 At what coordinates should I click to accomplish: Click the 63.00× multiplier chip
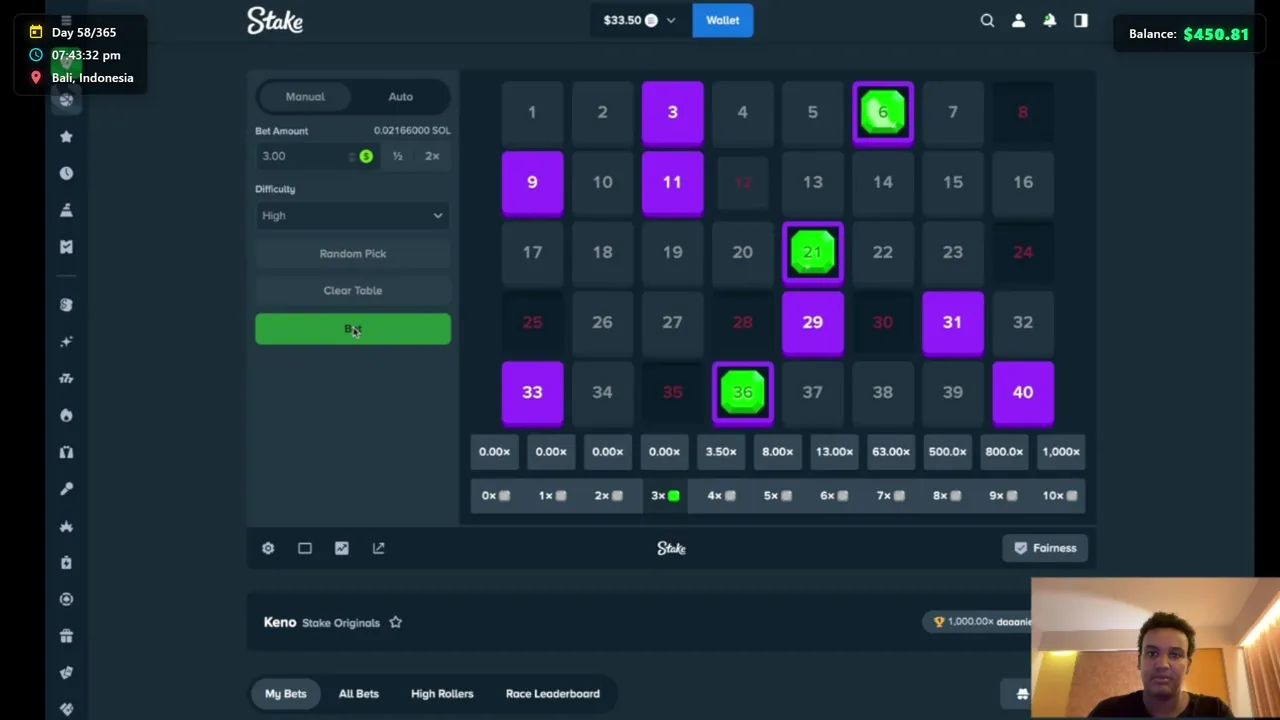pyautogui.click(x=891, y=452)
